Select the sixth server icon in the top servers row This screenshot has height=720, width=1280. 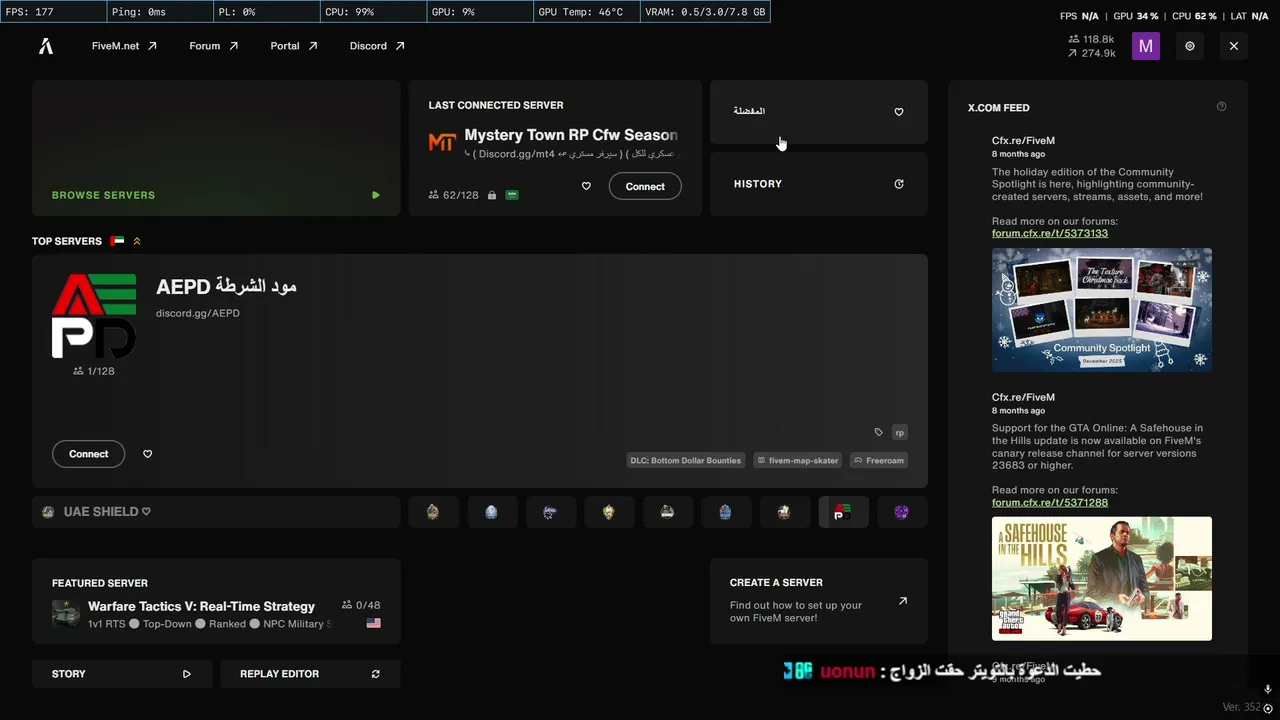click(x=726, y=512)
